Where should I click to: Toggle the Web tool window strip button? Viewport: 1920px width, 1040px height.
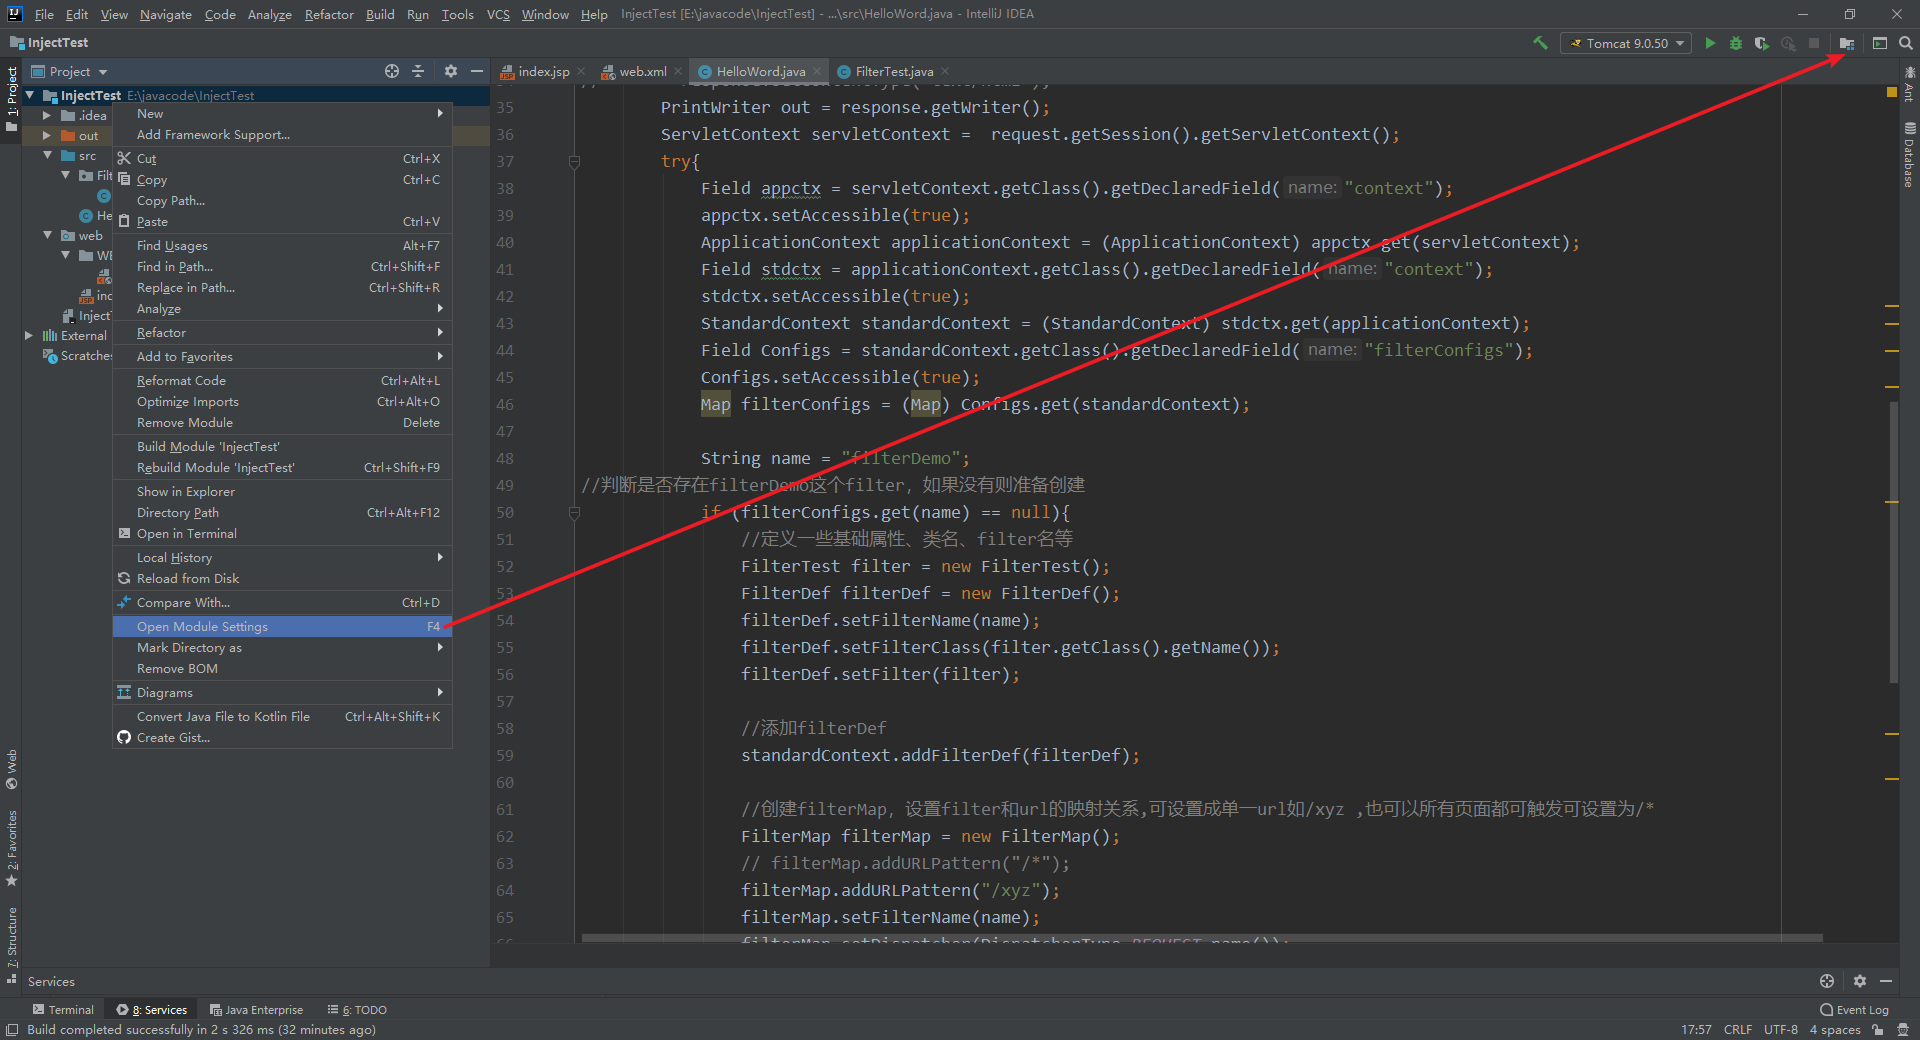[12, 769]
